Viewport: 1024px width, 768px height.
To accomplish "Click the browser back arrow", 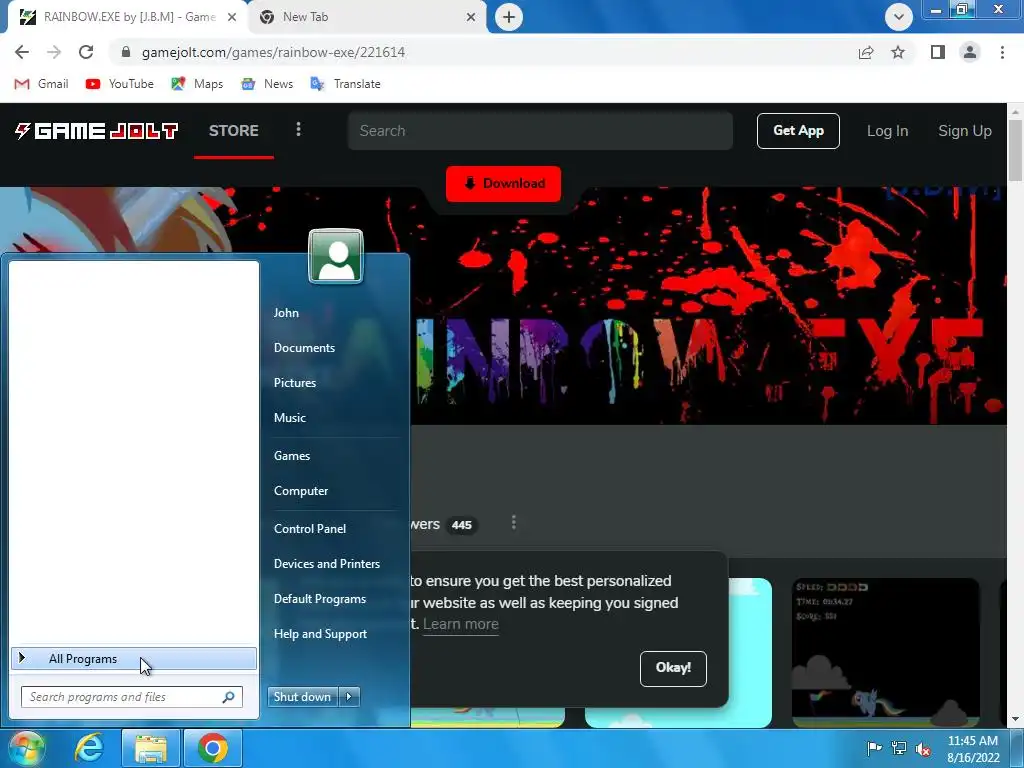I will 22,52.
